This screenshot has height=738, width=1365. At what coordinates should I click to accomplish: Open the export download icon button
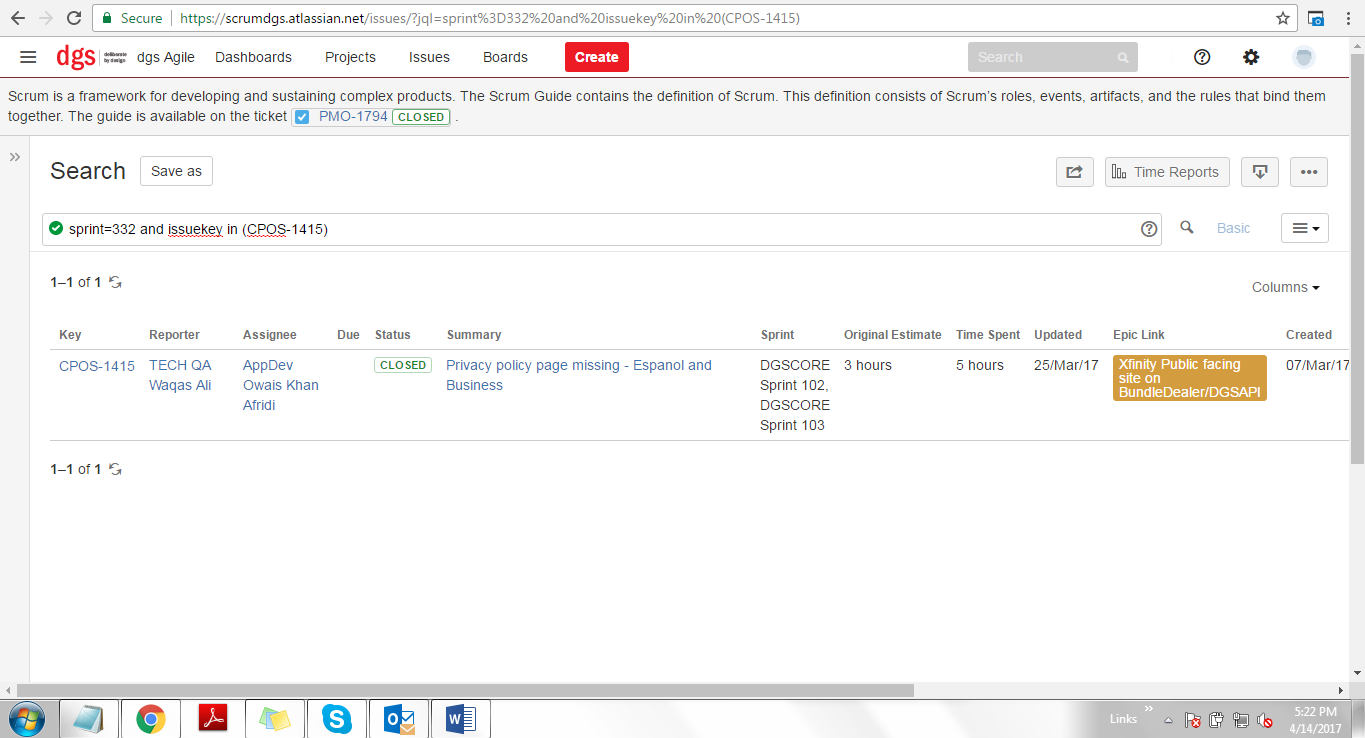pos(1260,172)
